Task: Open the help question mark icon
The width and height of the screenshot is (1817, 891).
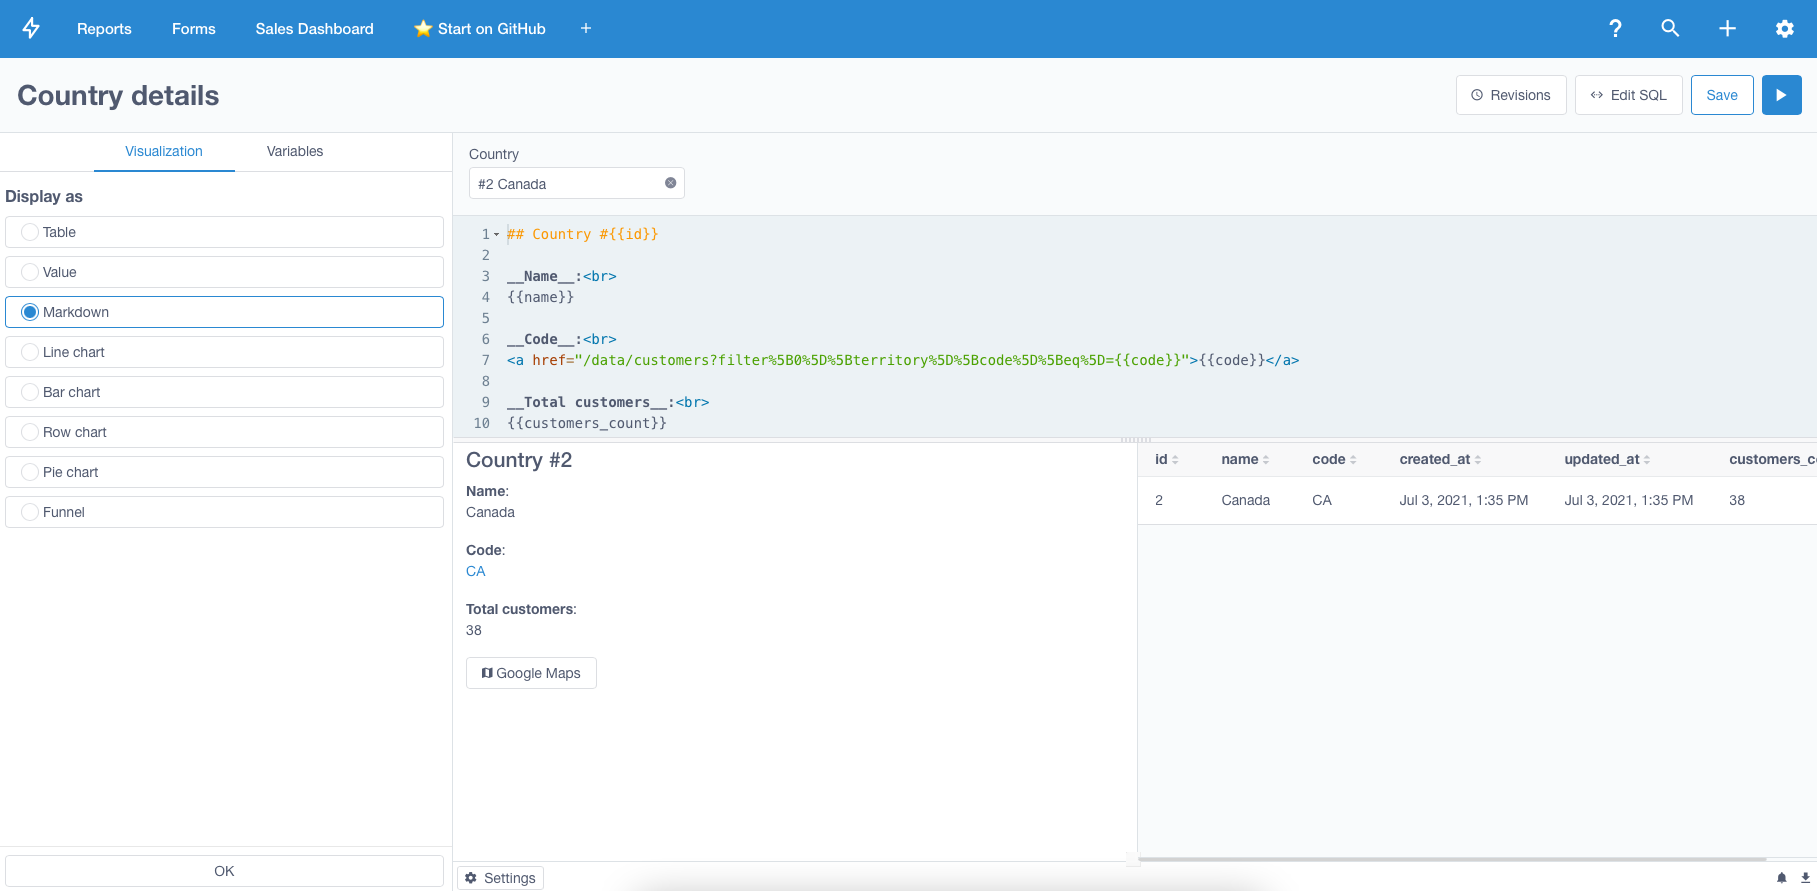Action: tap(1615, 28)
